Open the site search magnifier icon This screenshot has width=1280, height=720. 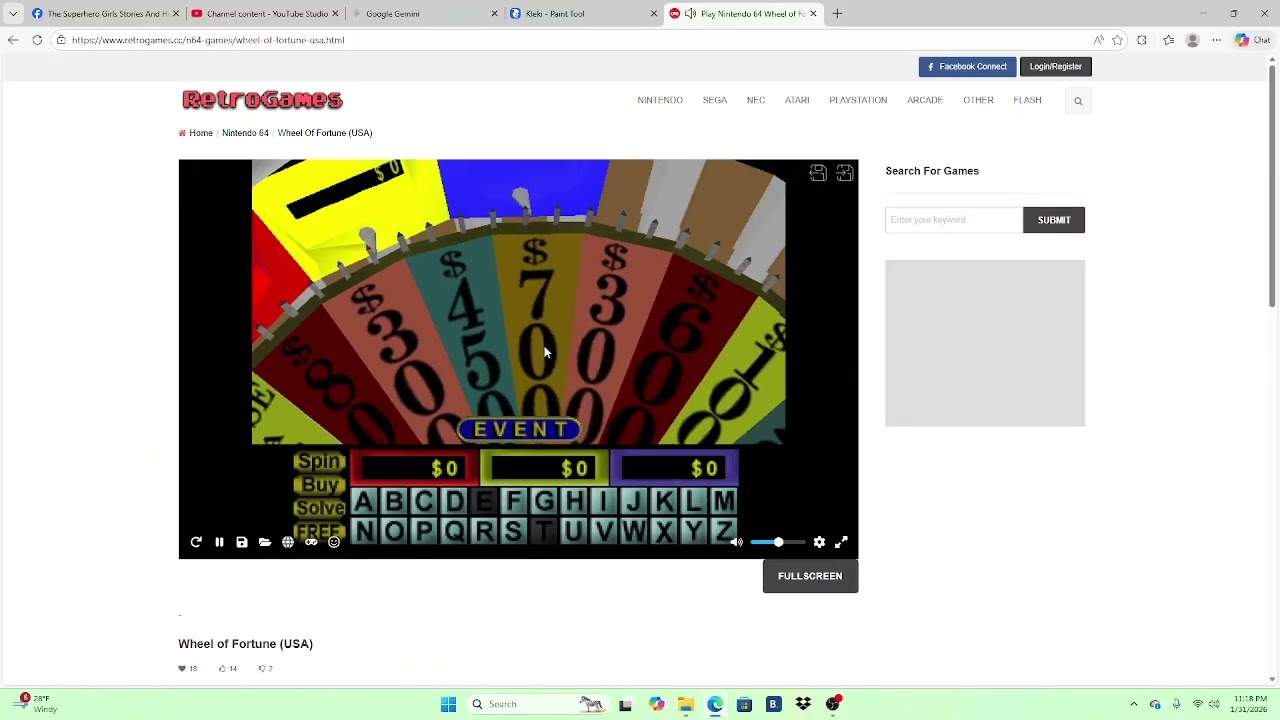click(1078, 101)
